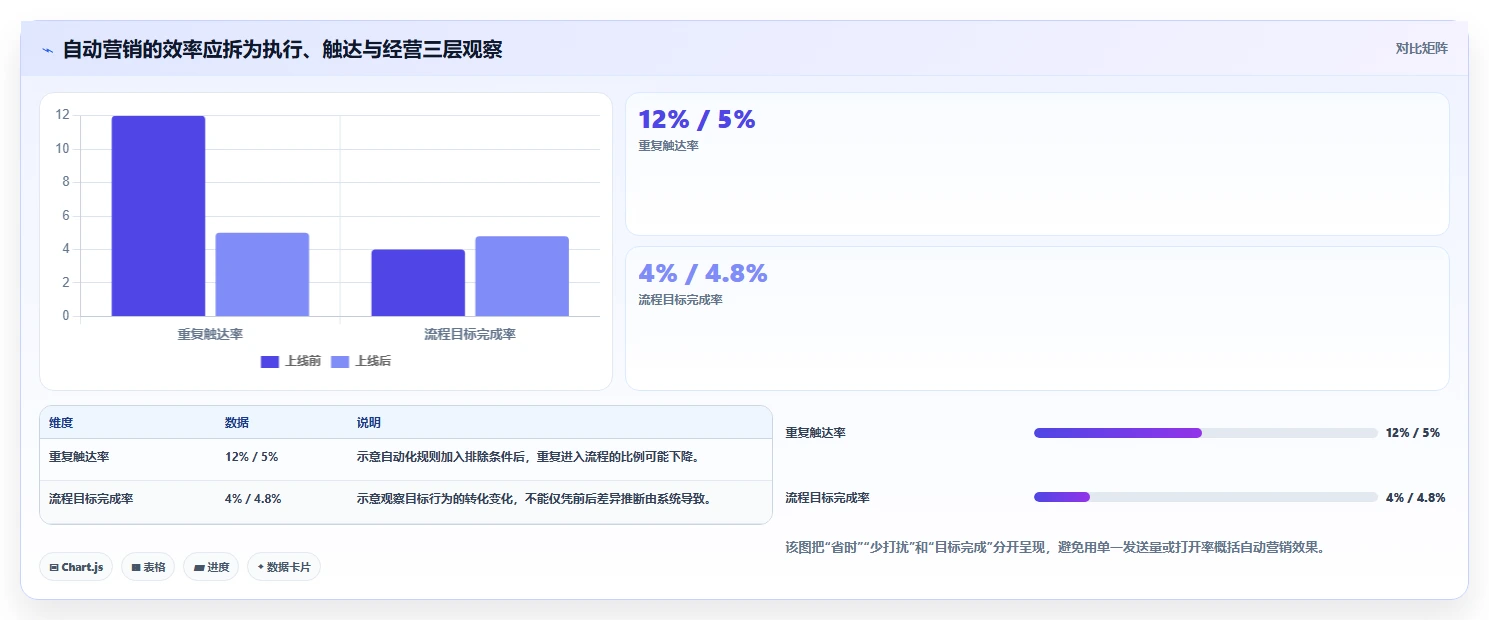This screenshot has height=620, width=1489.
Task: Click the 数据卡片 chip sparkle icon
Action: 261,567
